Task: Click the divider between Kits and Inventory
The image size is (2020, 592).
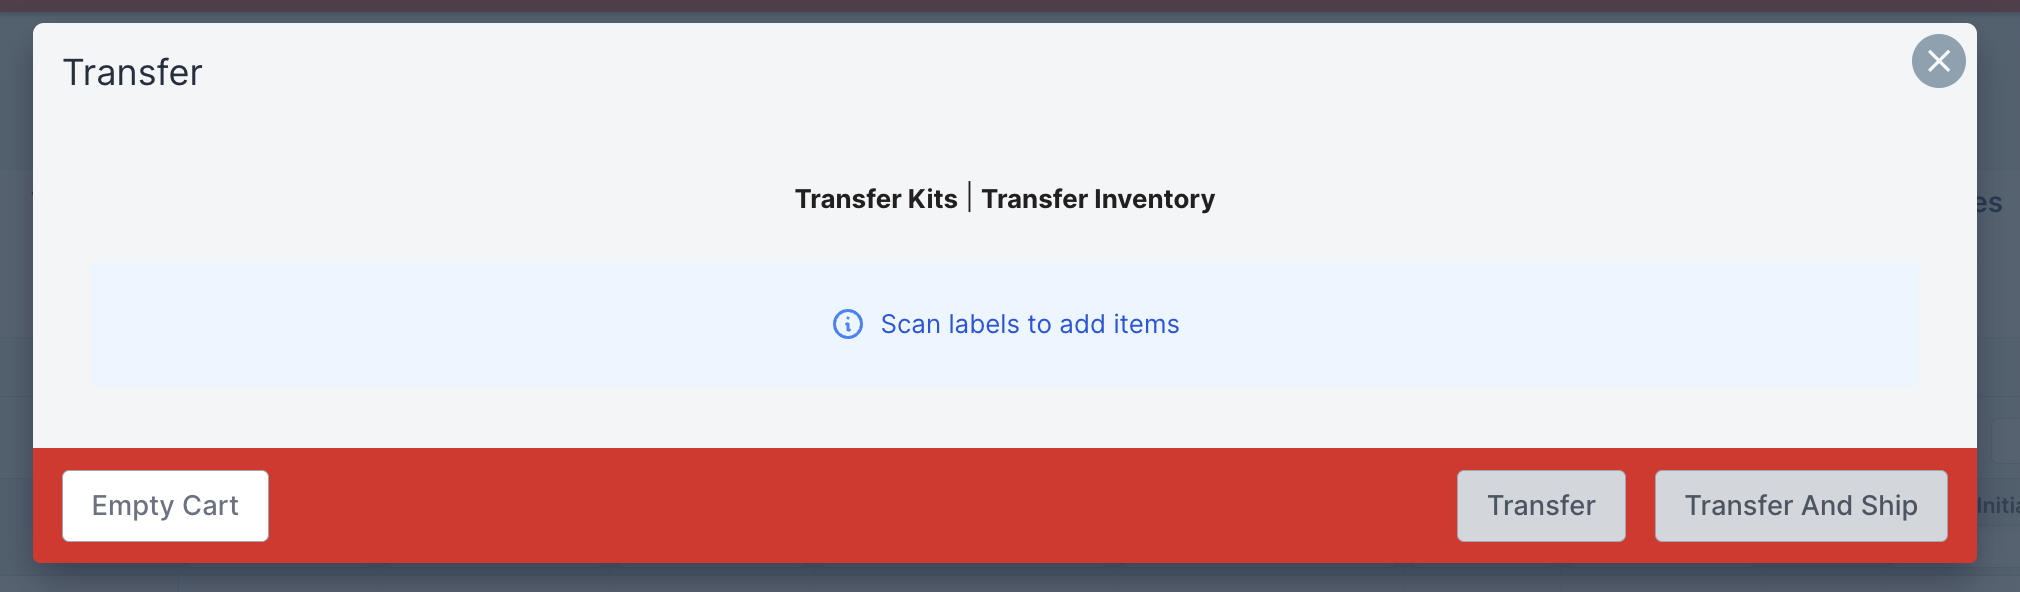Action: 969,197
